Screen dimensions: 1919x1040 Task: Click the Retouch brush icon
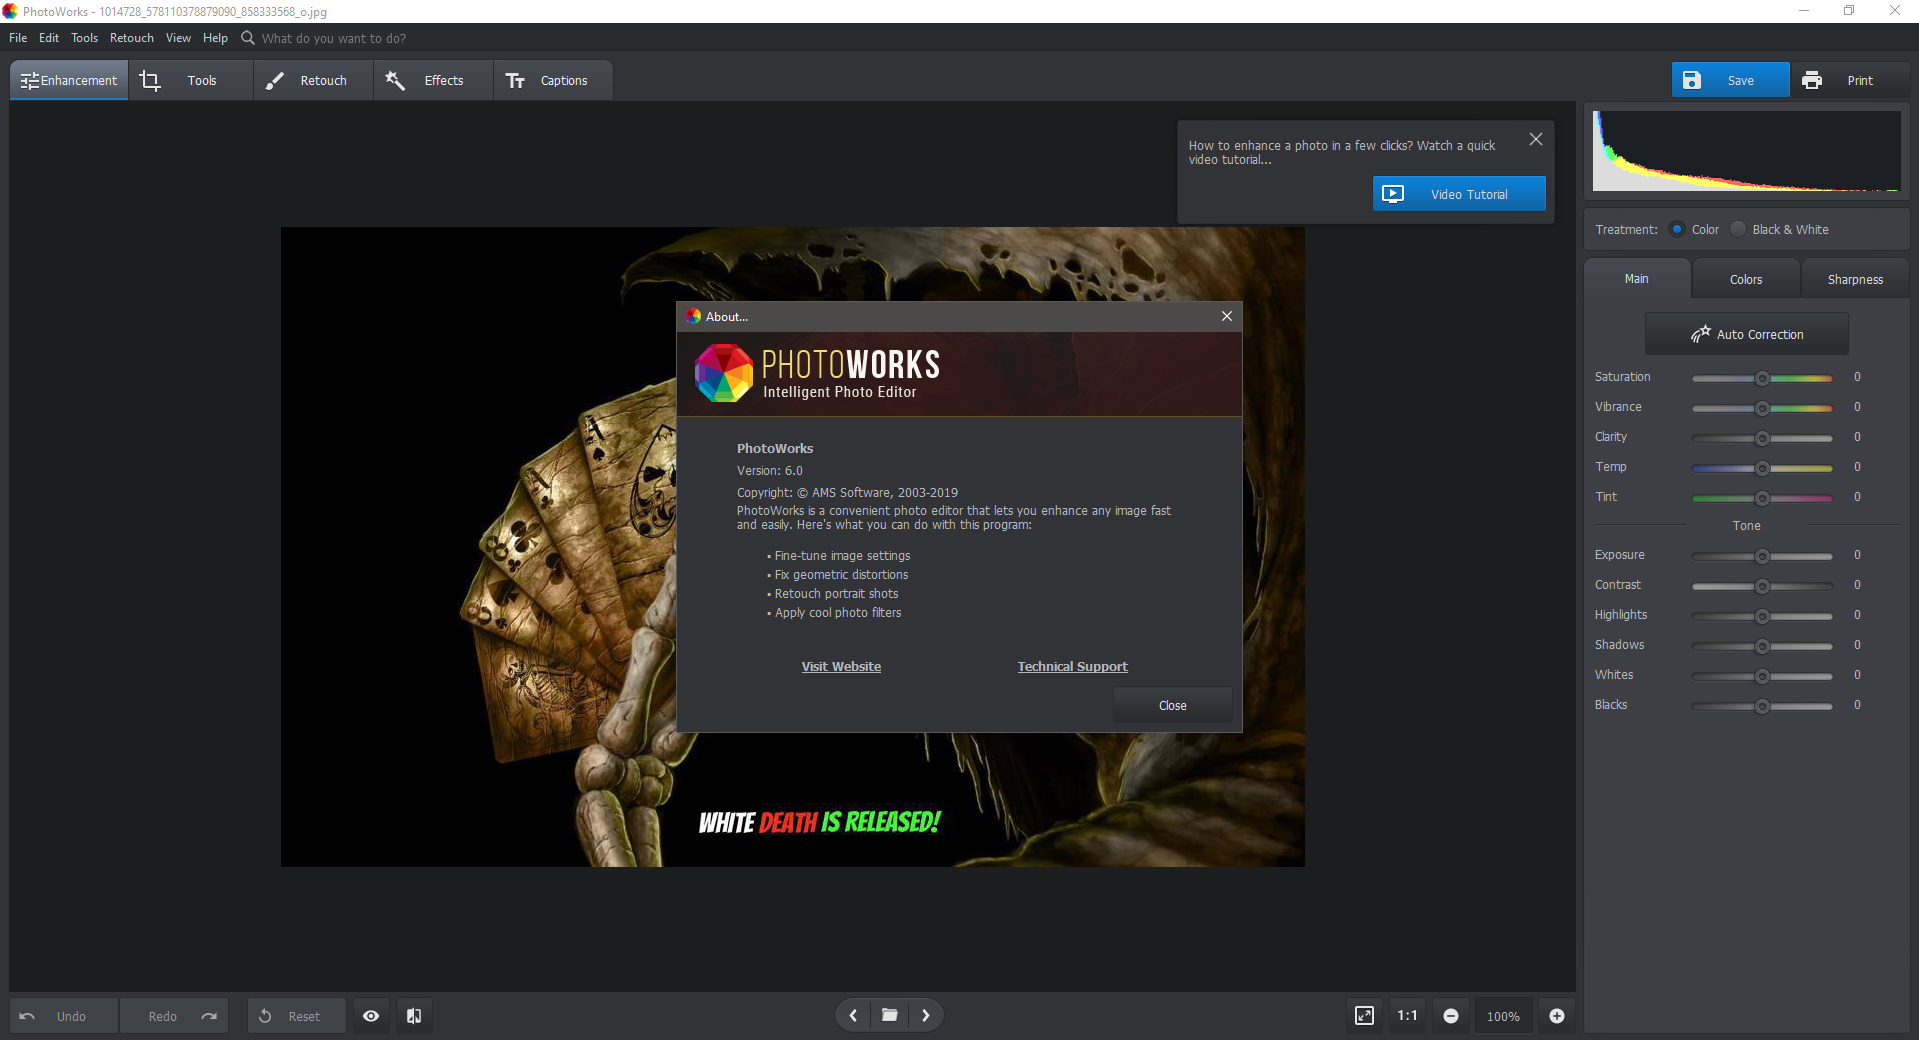pos(275,81)
